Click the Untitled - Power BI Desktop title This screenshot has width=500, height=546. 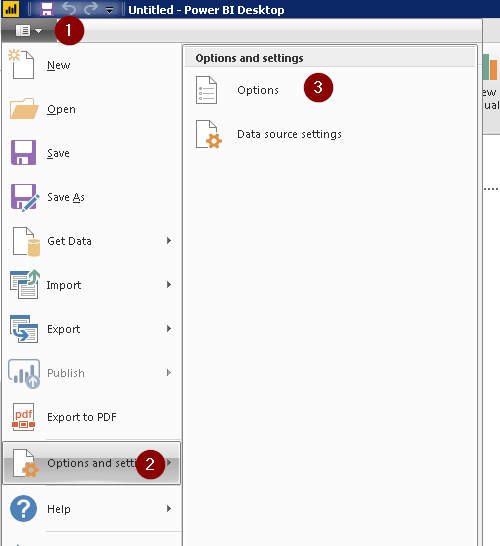(206, 10)
